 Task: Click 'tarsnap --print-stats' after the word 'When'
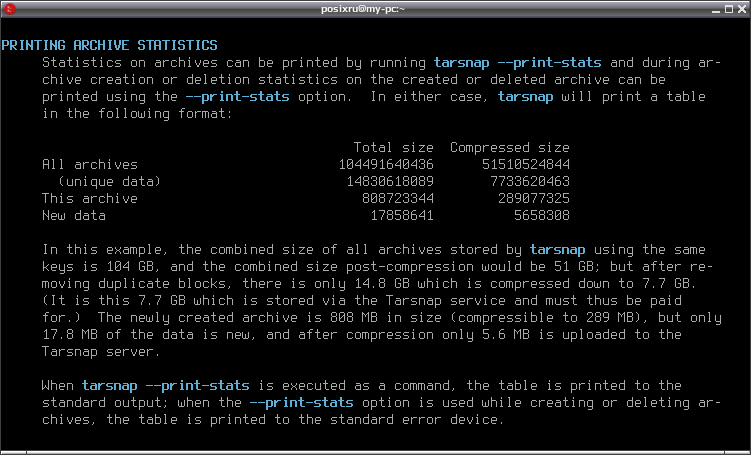pyautogui.click(x=166, y=385)
